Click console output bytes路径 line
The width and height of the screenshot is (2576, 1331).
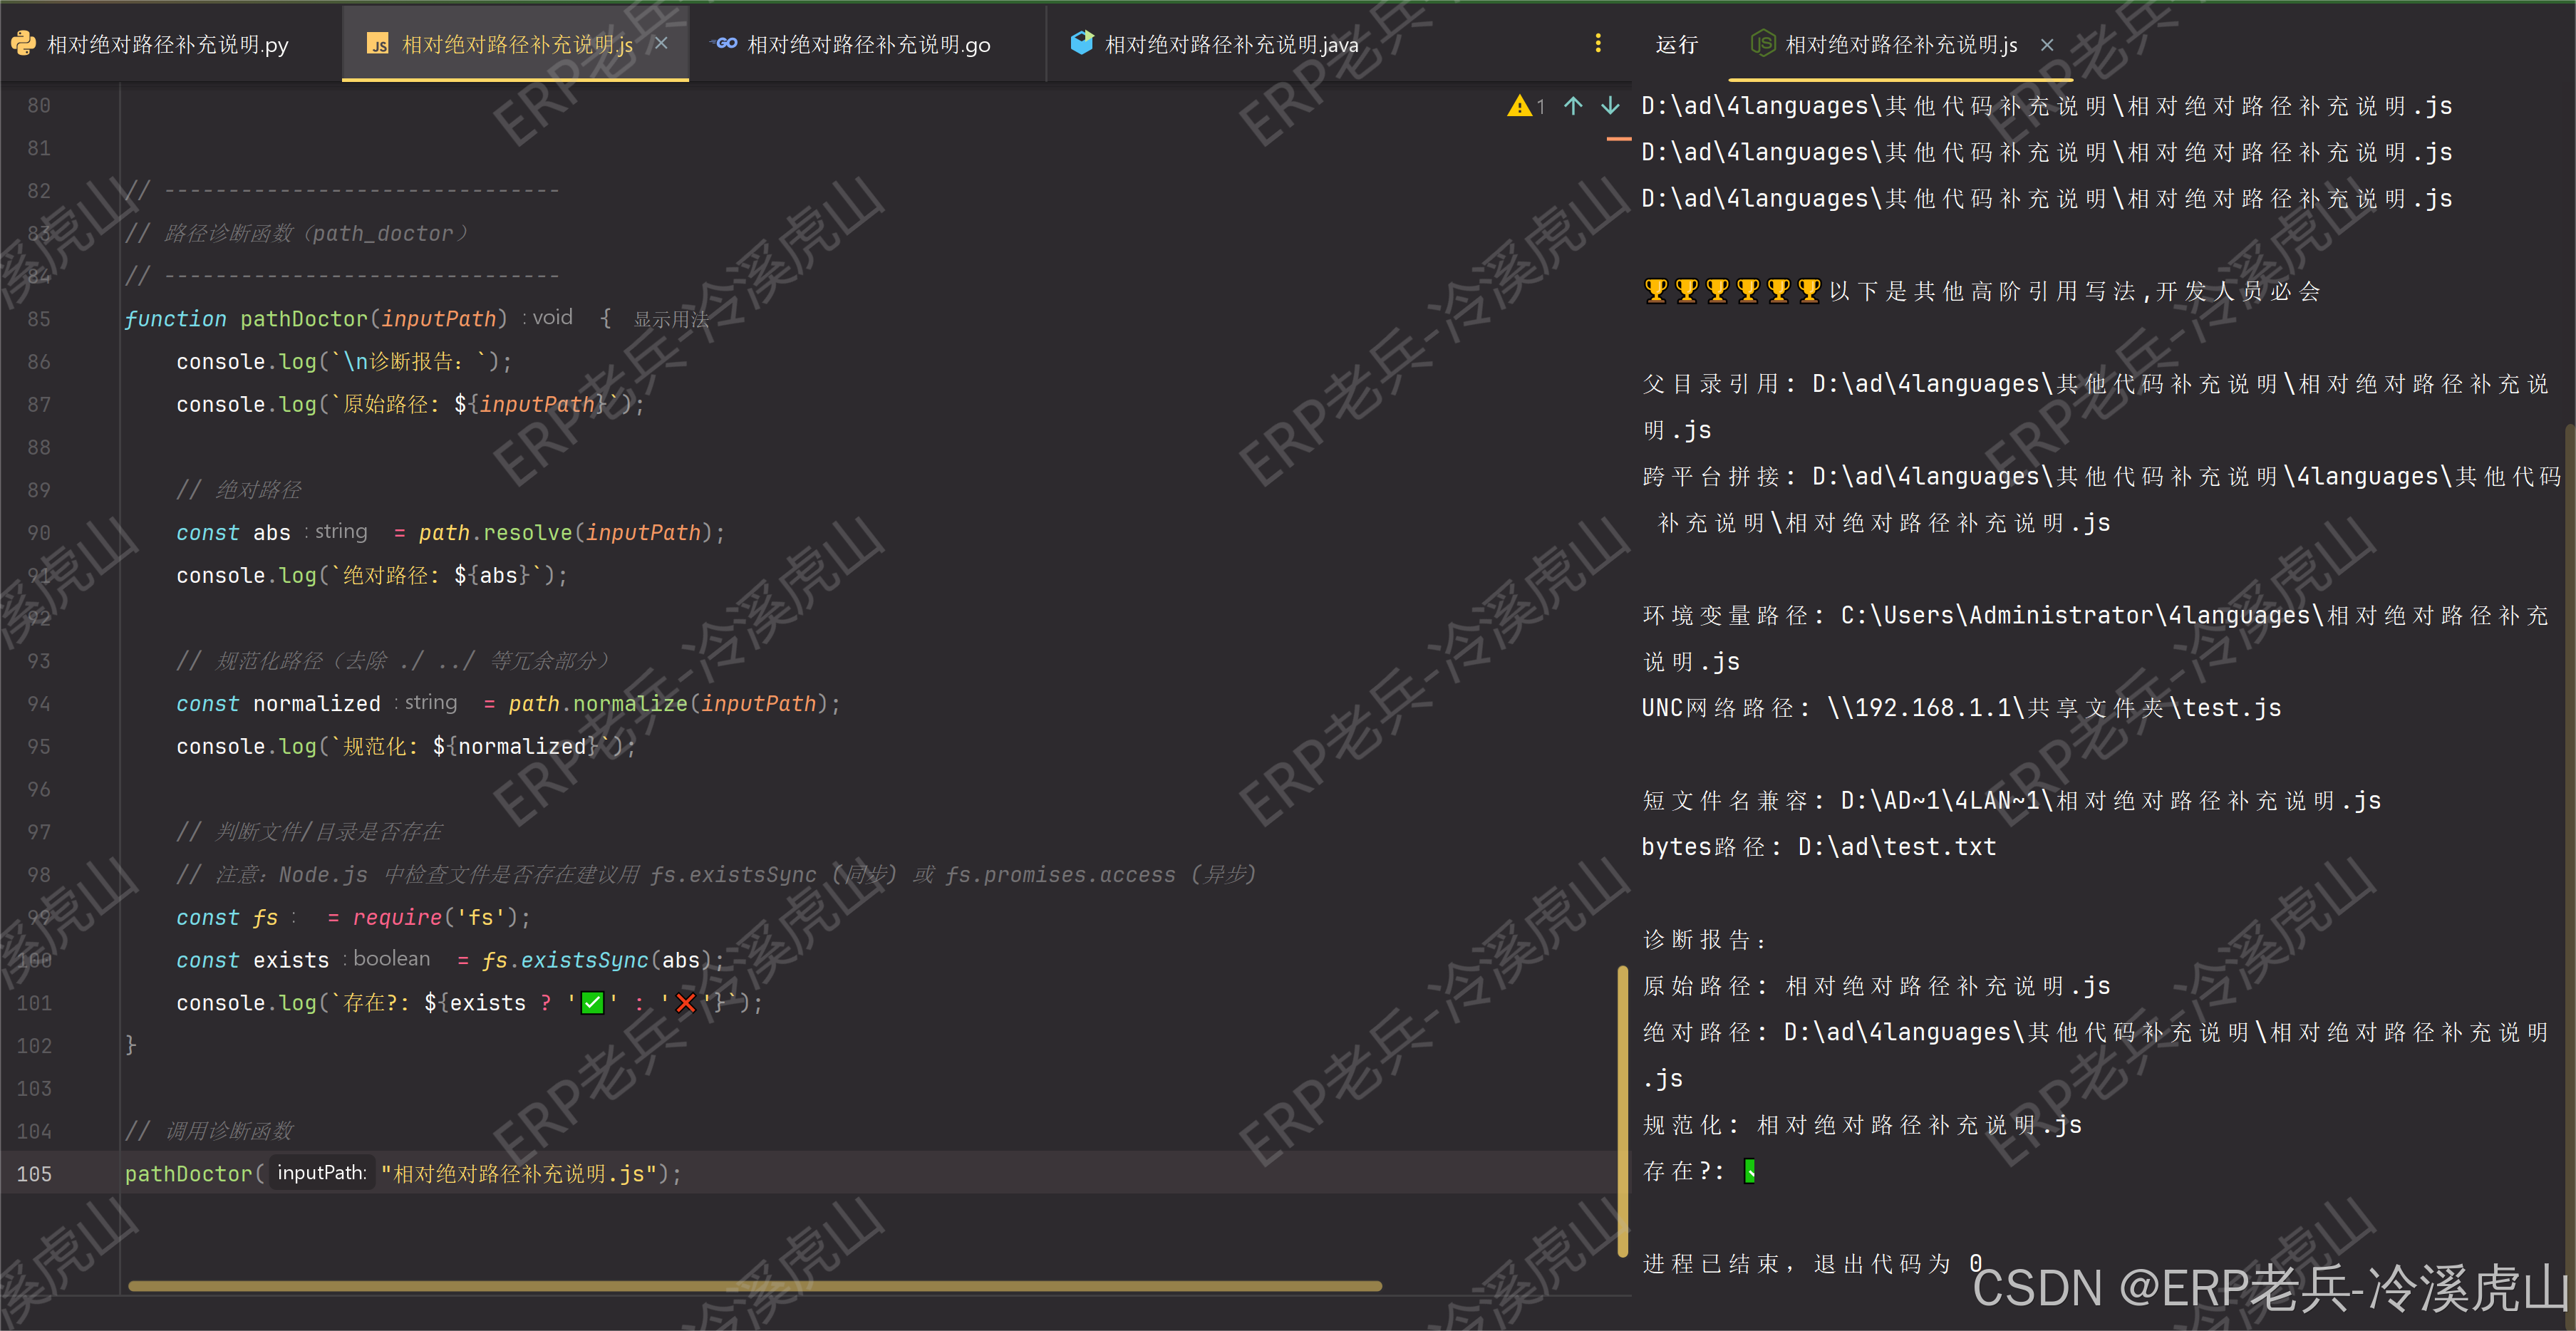click(1819, 847)
